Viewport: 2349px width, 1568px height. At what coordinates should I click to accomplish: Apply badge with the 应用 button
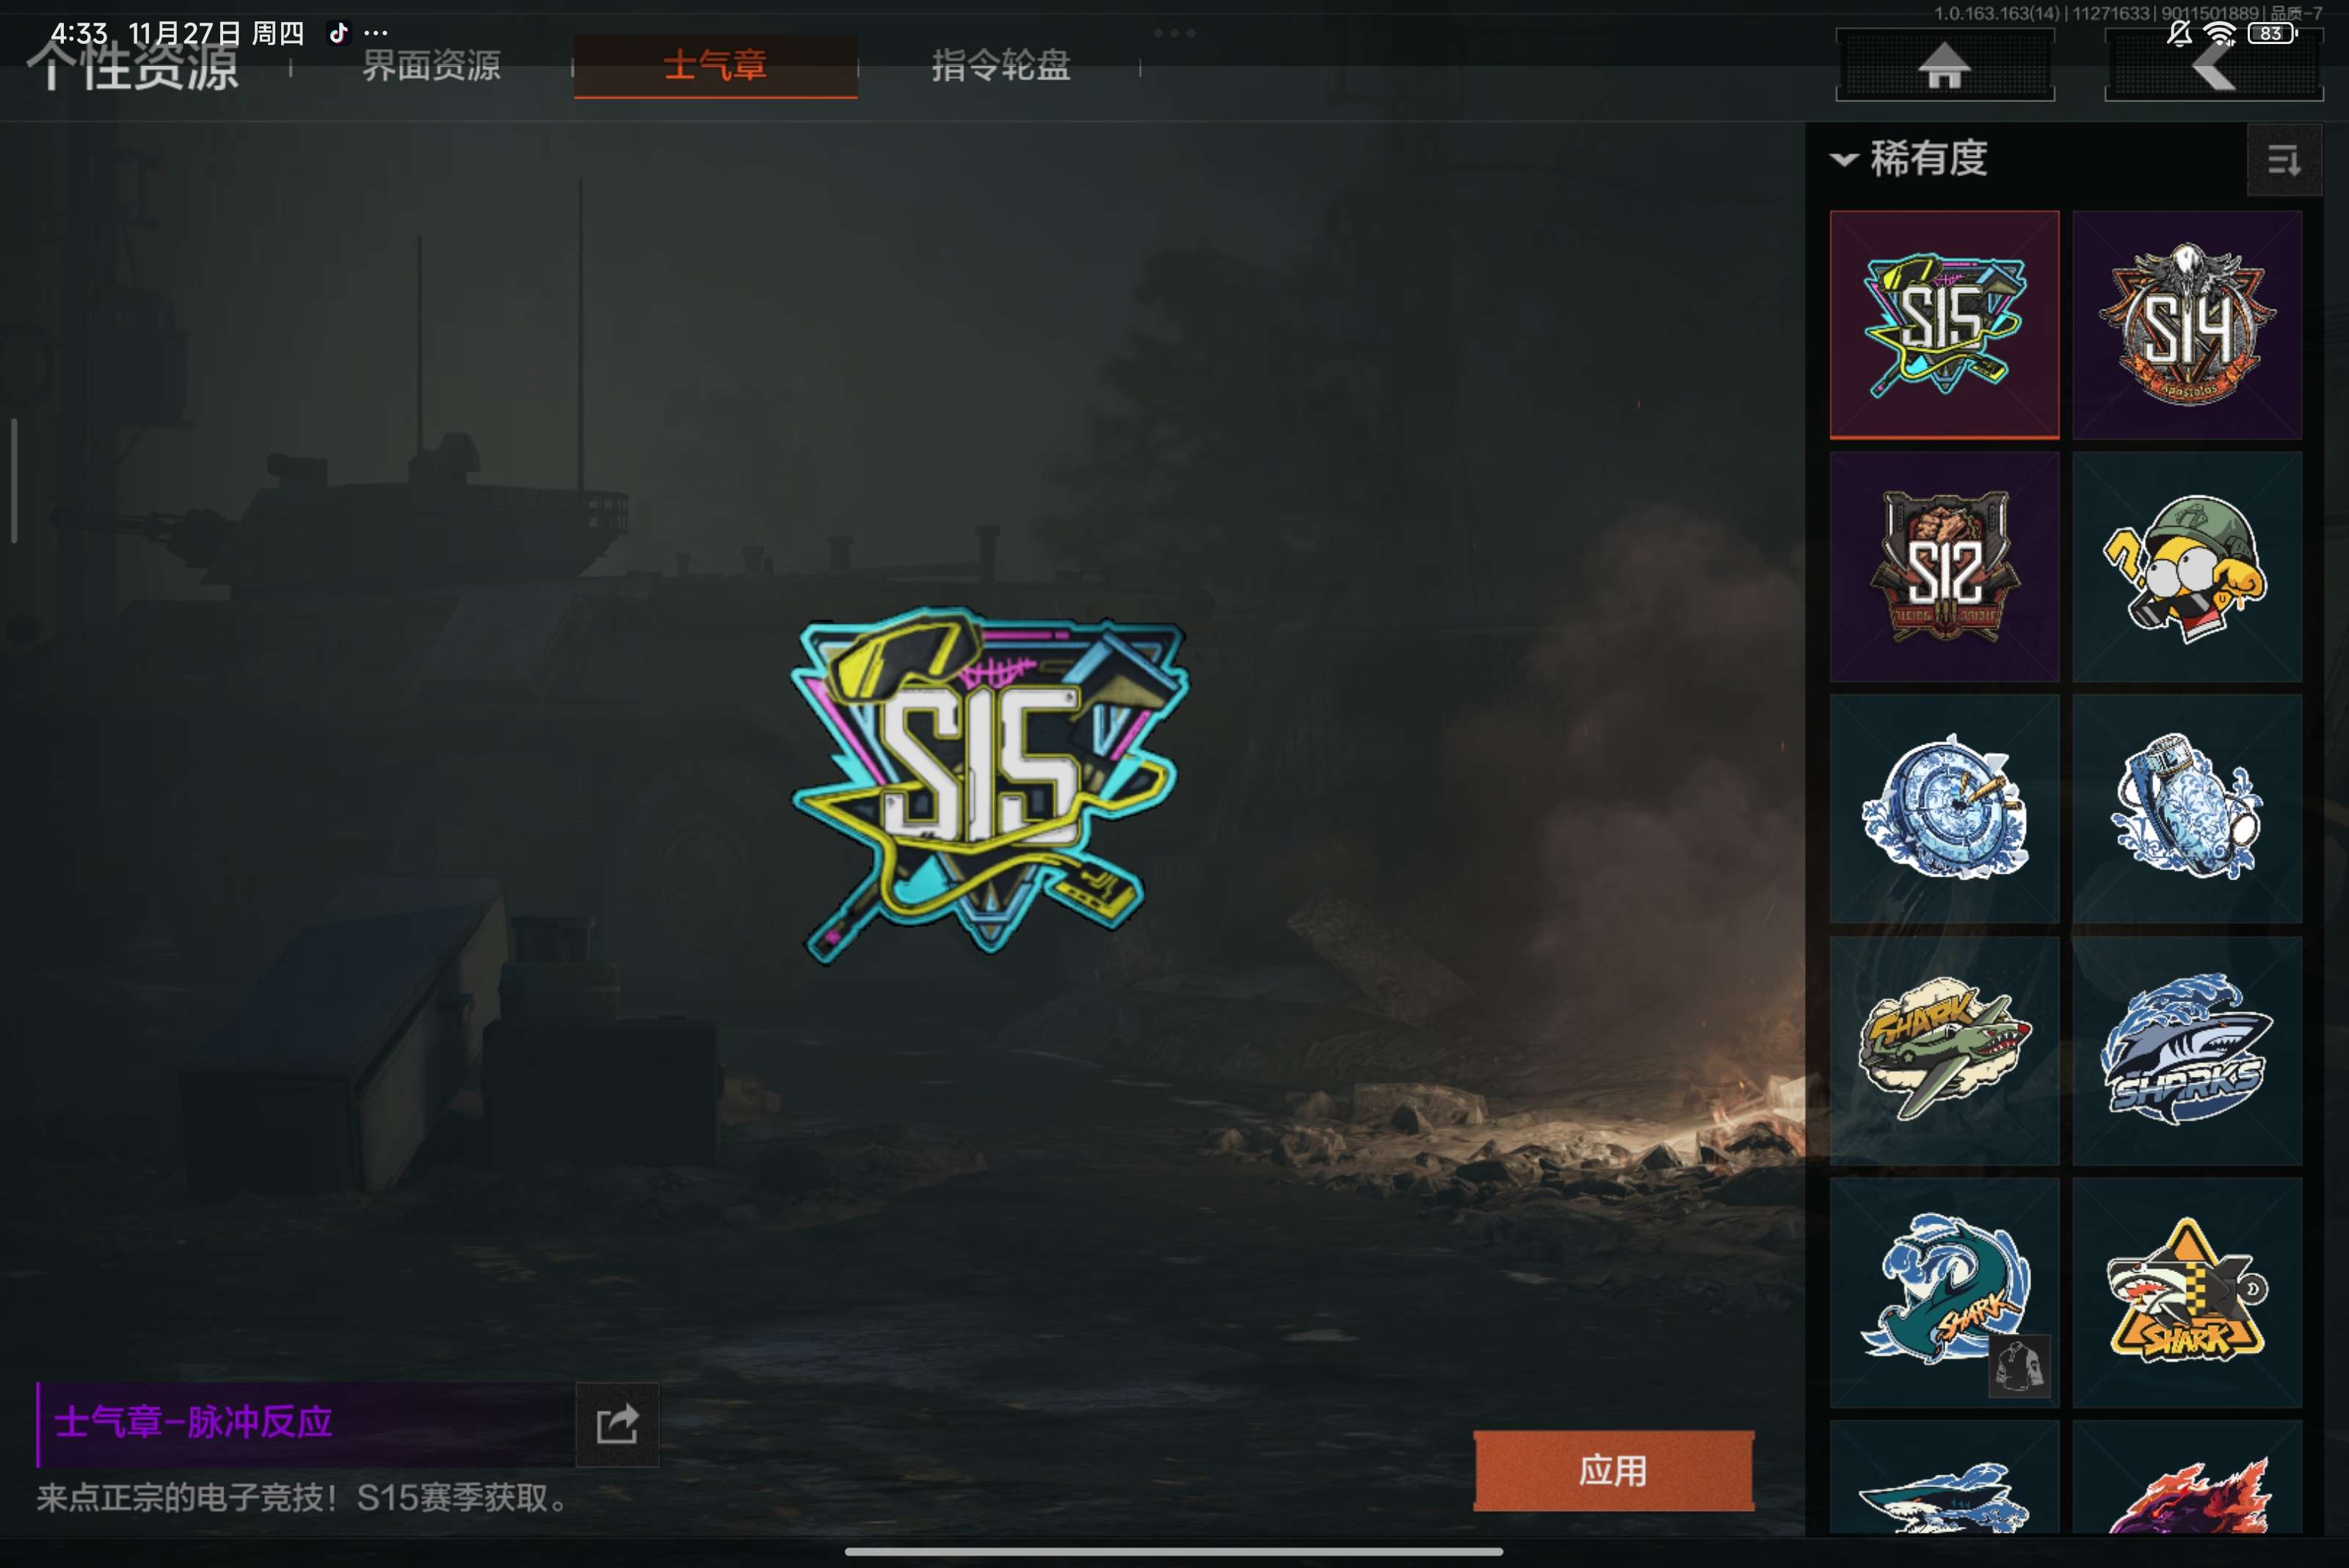tap(1613, 1471)
